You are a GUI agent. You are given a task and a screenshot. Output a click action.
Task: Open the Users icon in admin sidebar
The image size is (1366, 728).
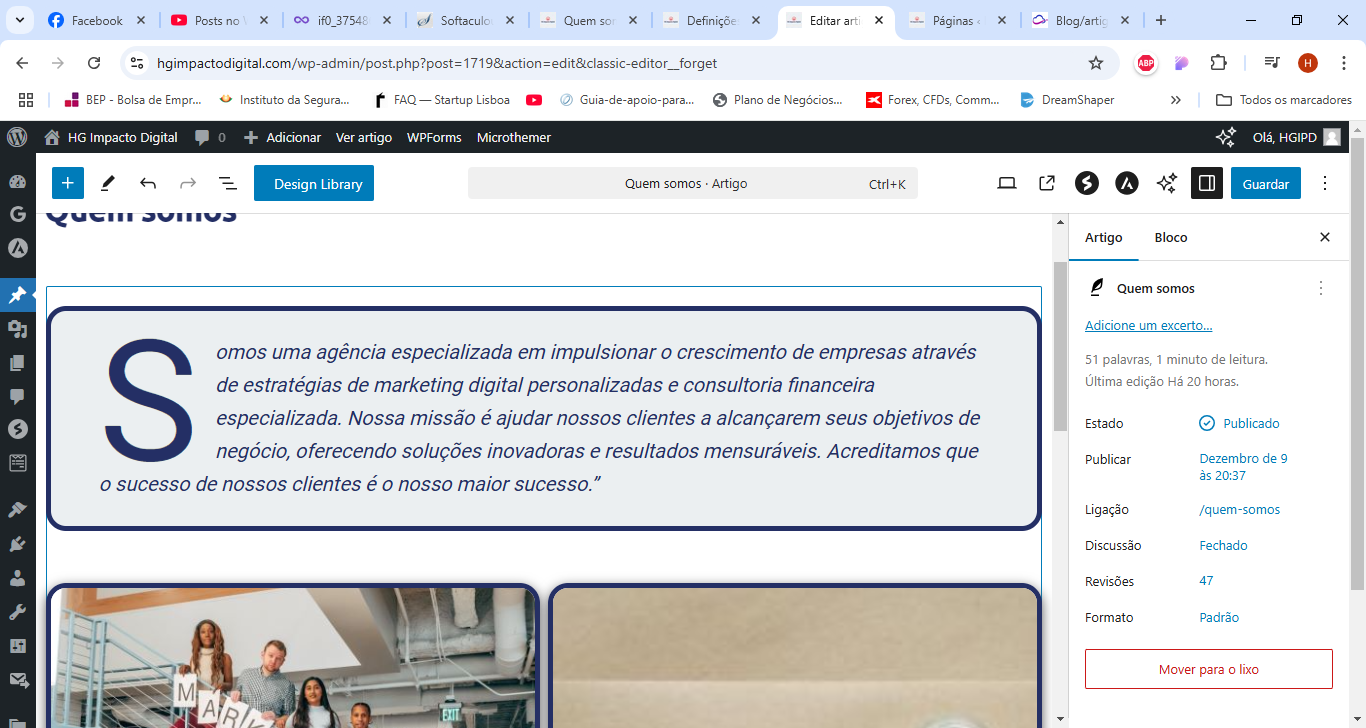tap(17, 578)
